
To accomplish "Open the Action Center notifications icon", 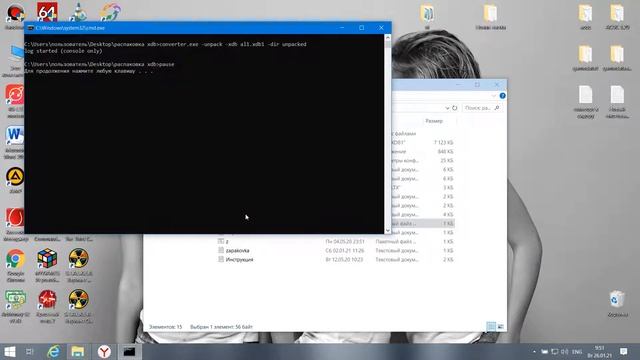I will [x=624, y=351].
